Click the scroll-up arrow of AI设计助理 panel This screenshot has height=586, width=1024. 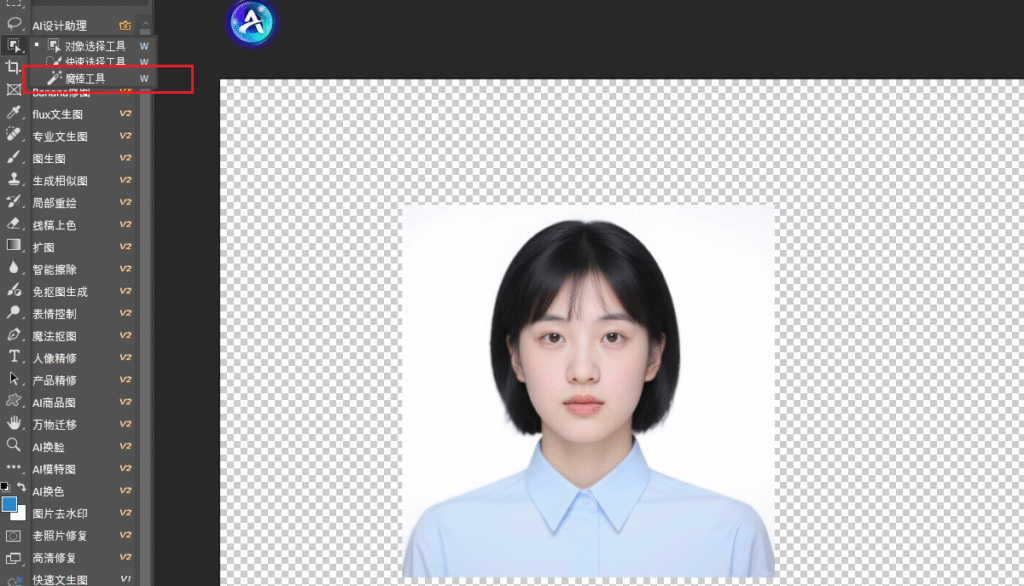pyautogui.click(x=145, y=24)
